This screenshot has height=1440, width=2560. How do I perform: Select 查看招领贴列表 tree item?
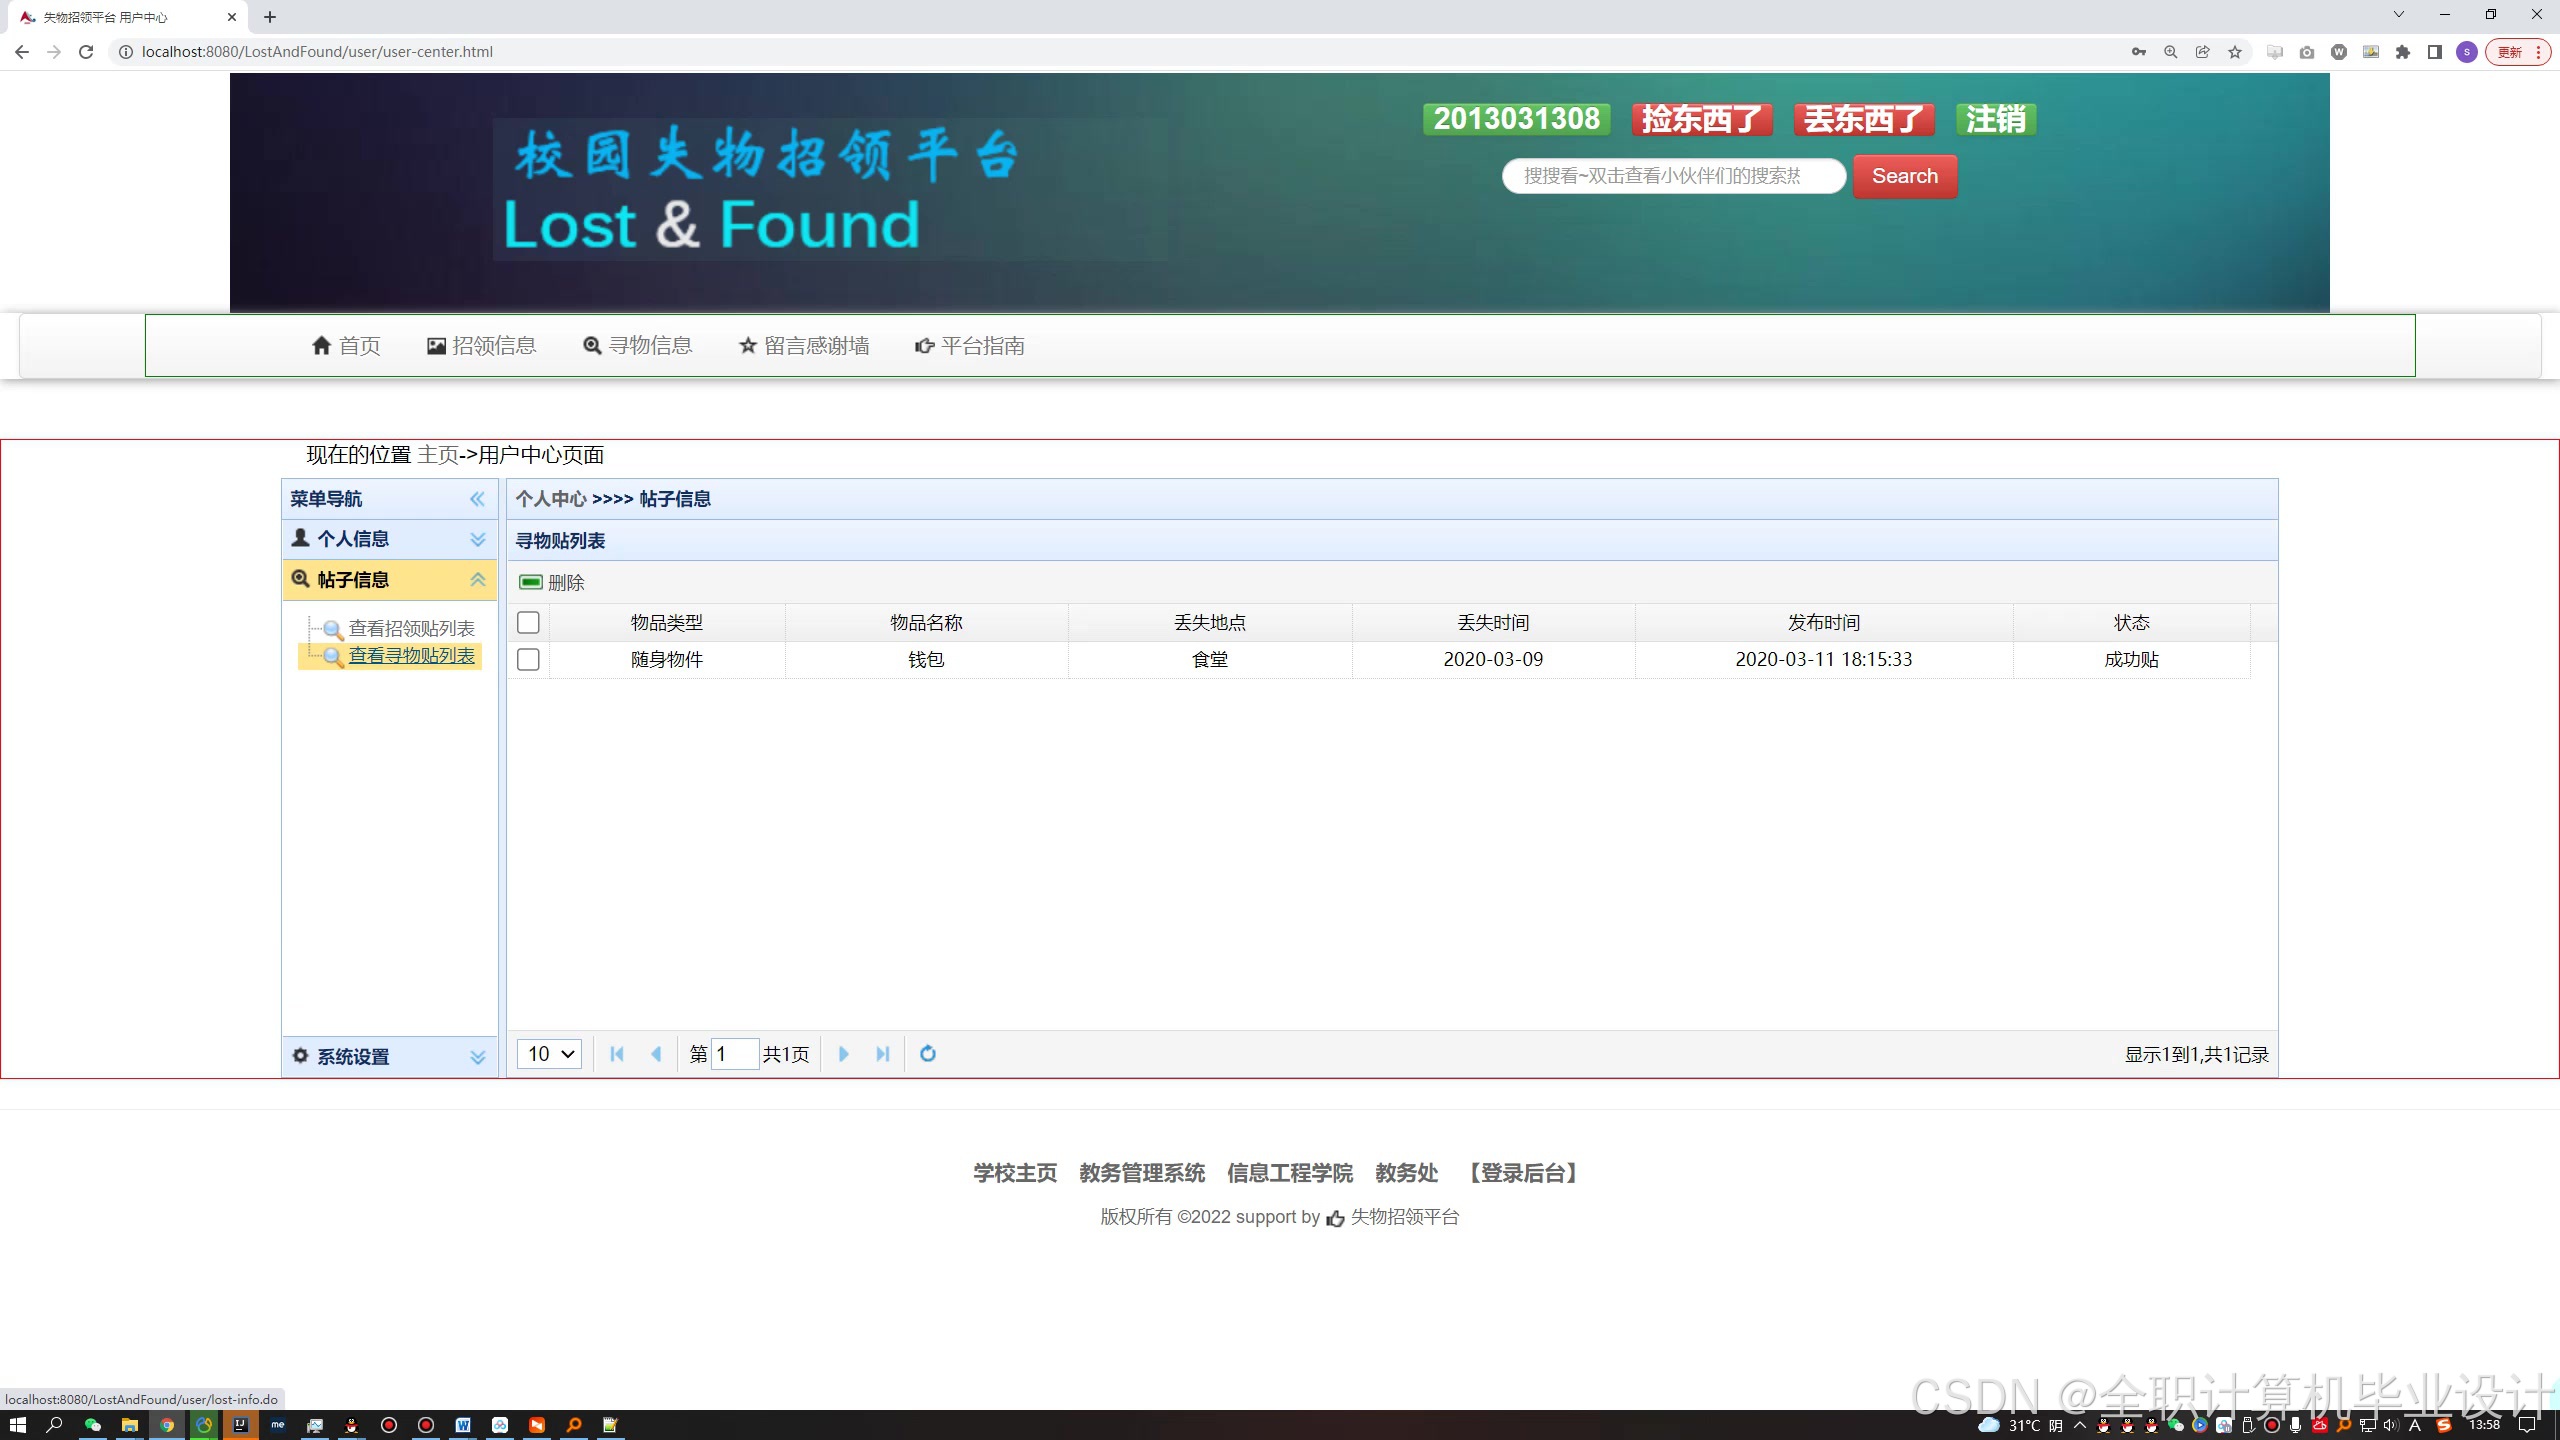click(x=411, y=629)
